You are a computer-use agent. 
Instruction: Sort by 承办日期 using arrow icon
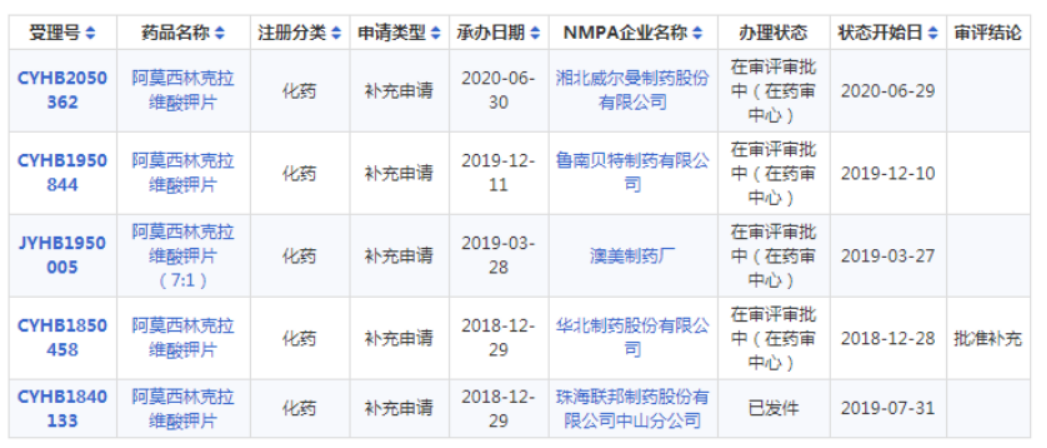[x=535, y=33]
